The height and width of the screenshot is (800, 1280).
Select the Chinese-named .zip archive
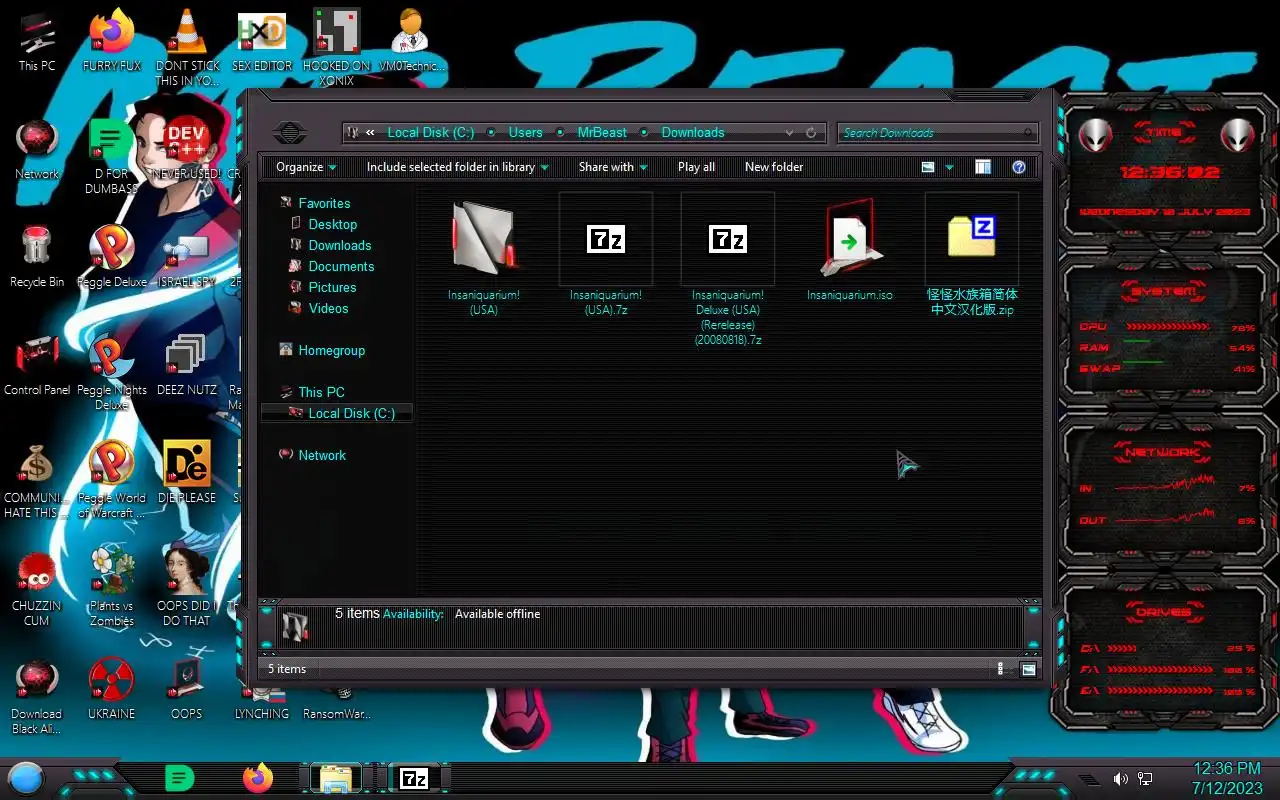pos(972,254)
